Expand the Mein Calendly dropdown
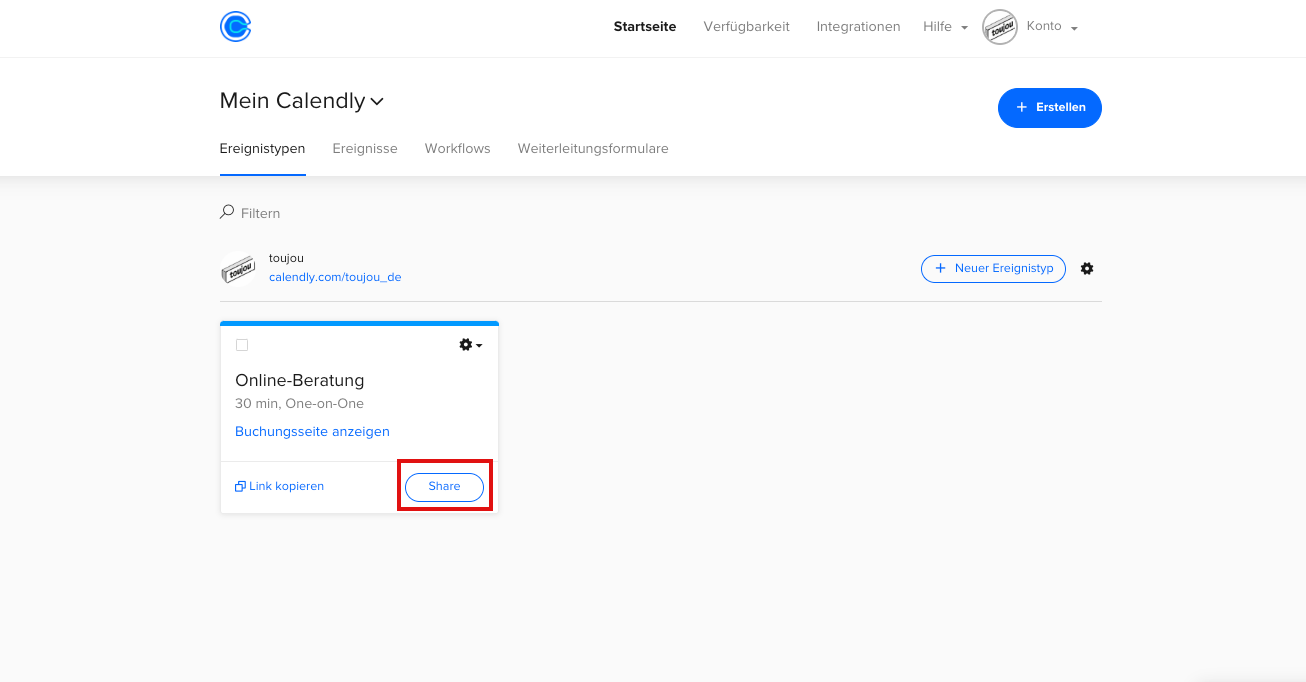This screenshot has width=1306, height=682. [x=377, y=101]
